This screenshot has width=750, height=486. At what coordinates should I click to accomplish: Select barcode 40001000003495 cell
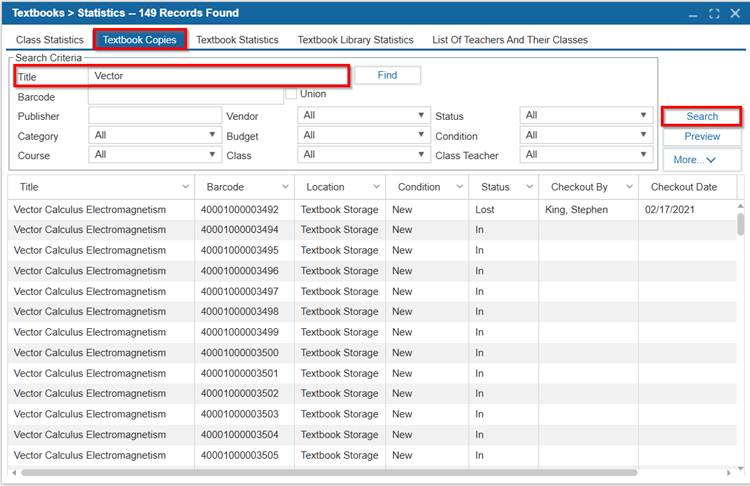(x=244, y=251)
